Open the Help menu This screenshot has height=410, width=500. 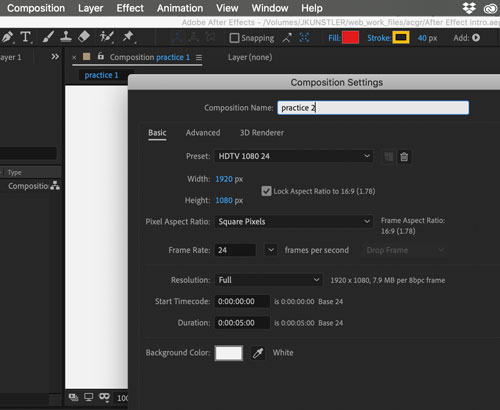(312, 8)
